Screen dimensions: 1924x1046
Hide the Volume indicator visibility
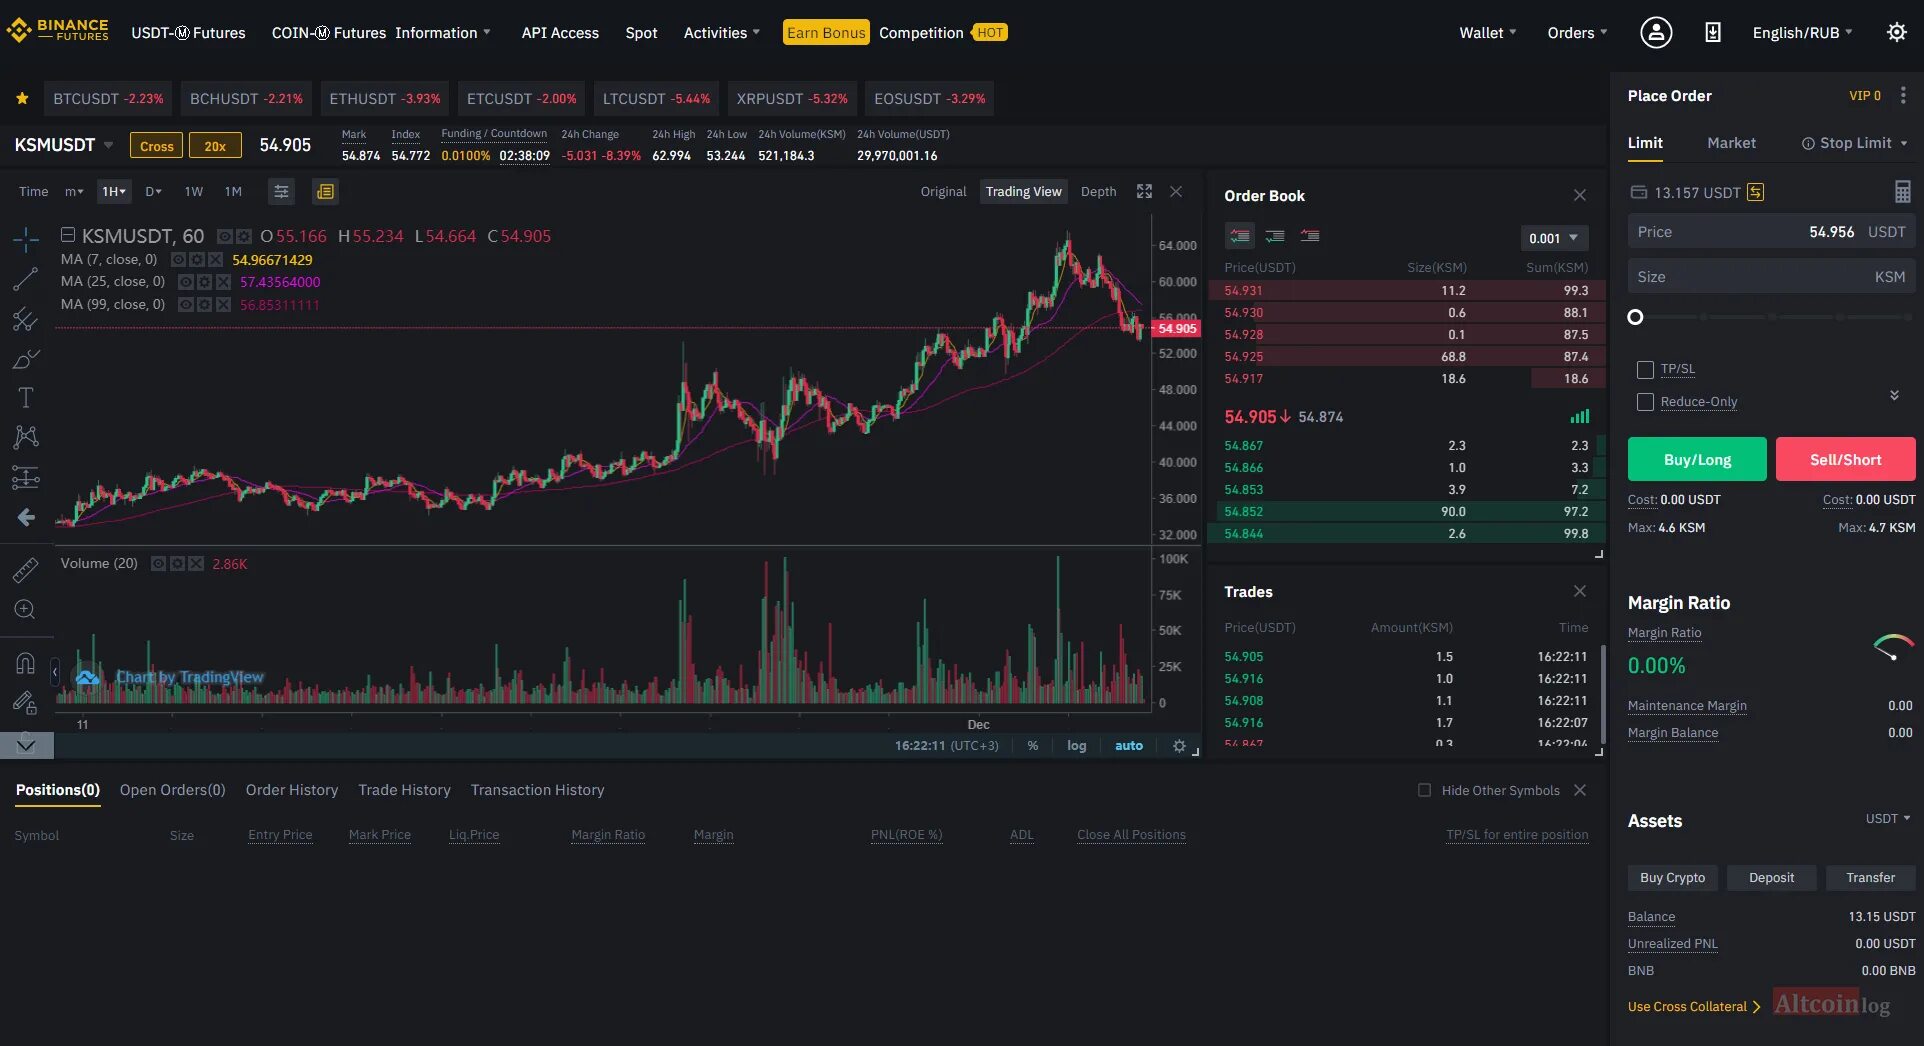click(158, 564)
